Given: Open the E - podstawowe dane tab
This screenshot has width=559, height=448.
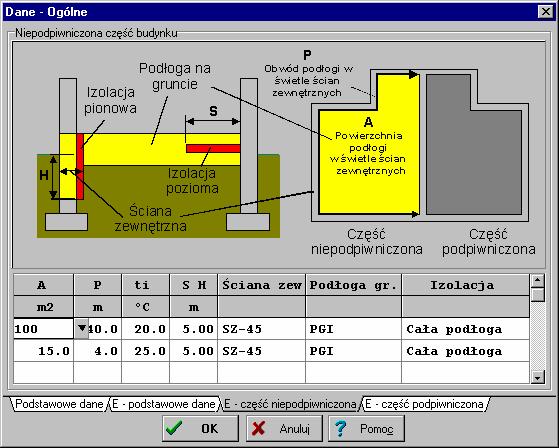Looking at the screenshot, I should pos(164,404).
